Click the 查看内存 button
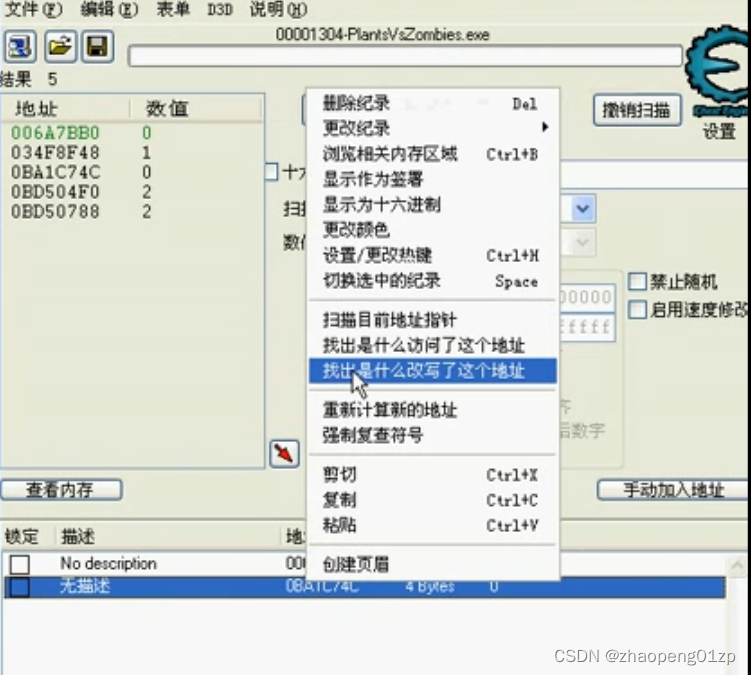The image size is (751, 675). point(61,490)
